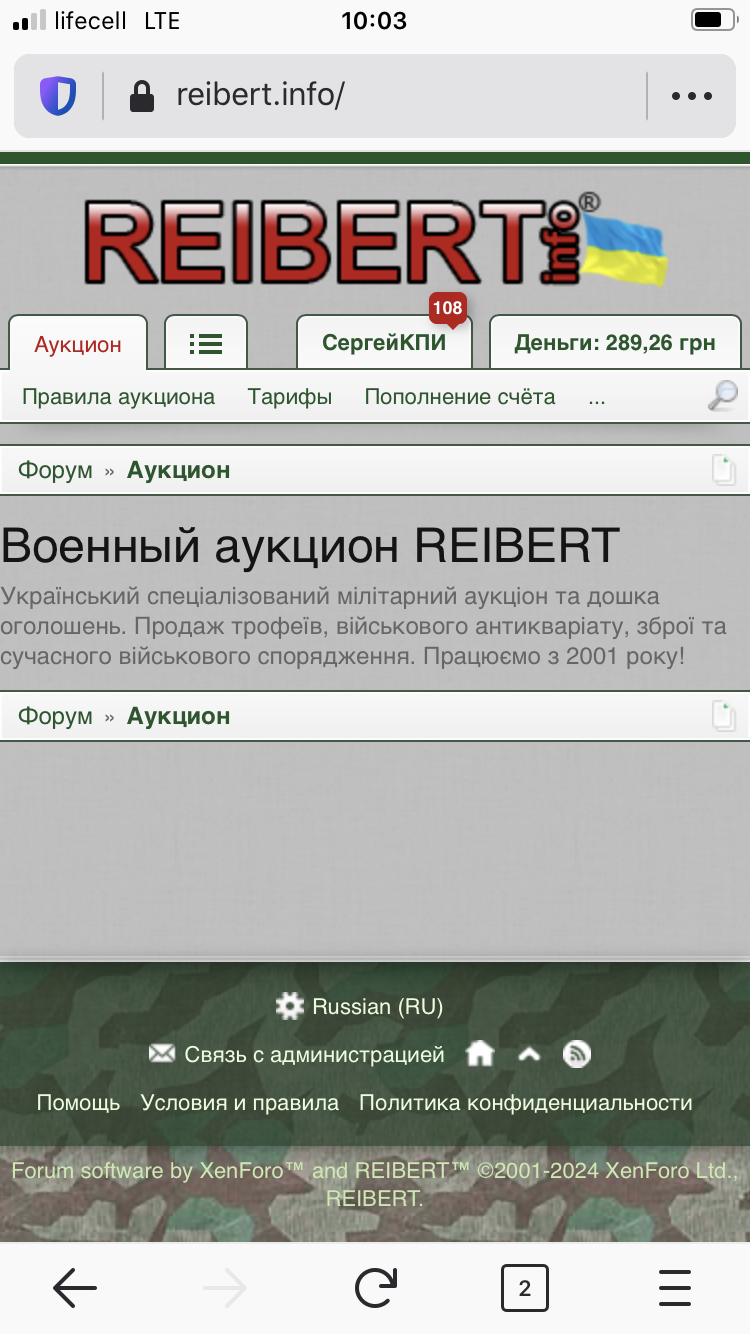Viewport: 750px width, 1334px height.
Task: Select the Аукцион tab
Action: (x=78, y=344)
